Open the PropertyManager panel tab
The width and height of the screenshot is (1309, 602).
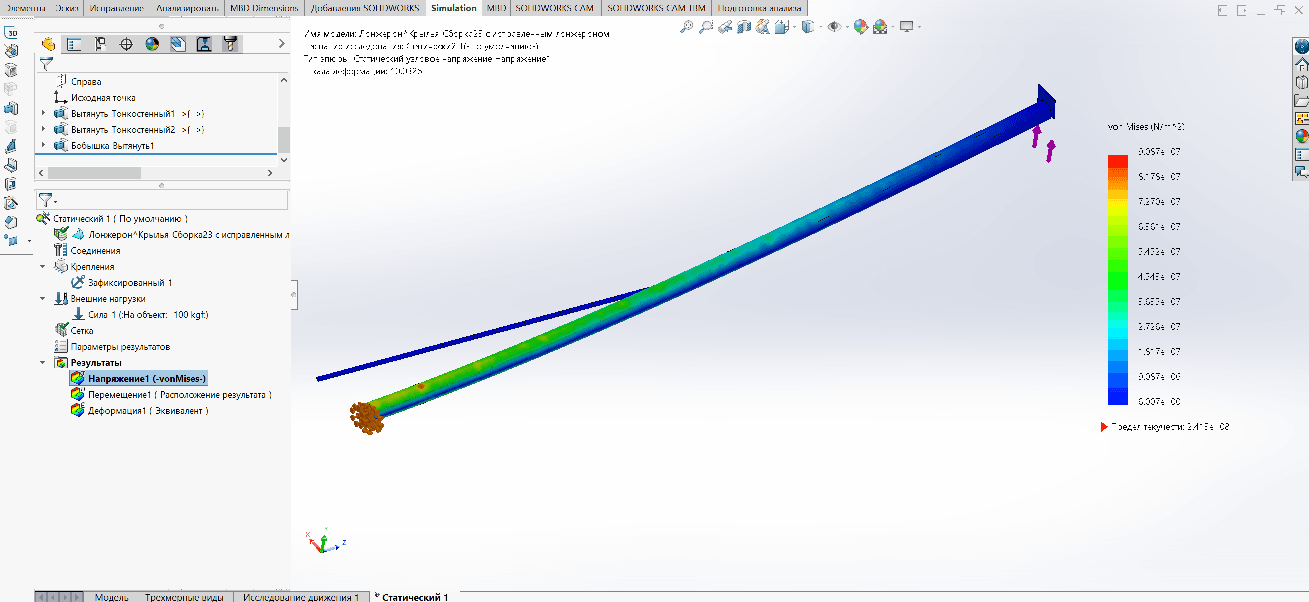pos(74,44)
